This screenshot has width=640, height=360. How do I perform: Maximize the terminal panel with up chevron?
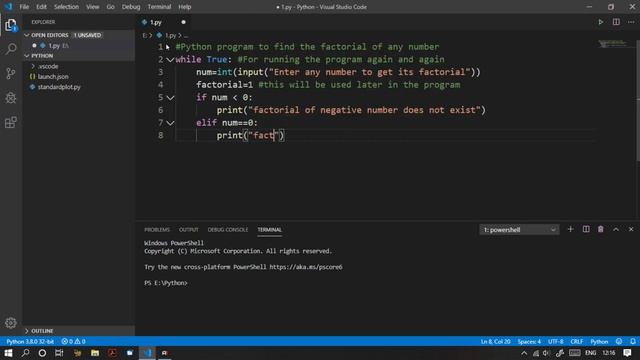(x=616, y=229)
